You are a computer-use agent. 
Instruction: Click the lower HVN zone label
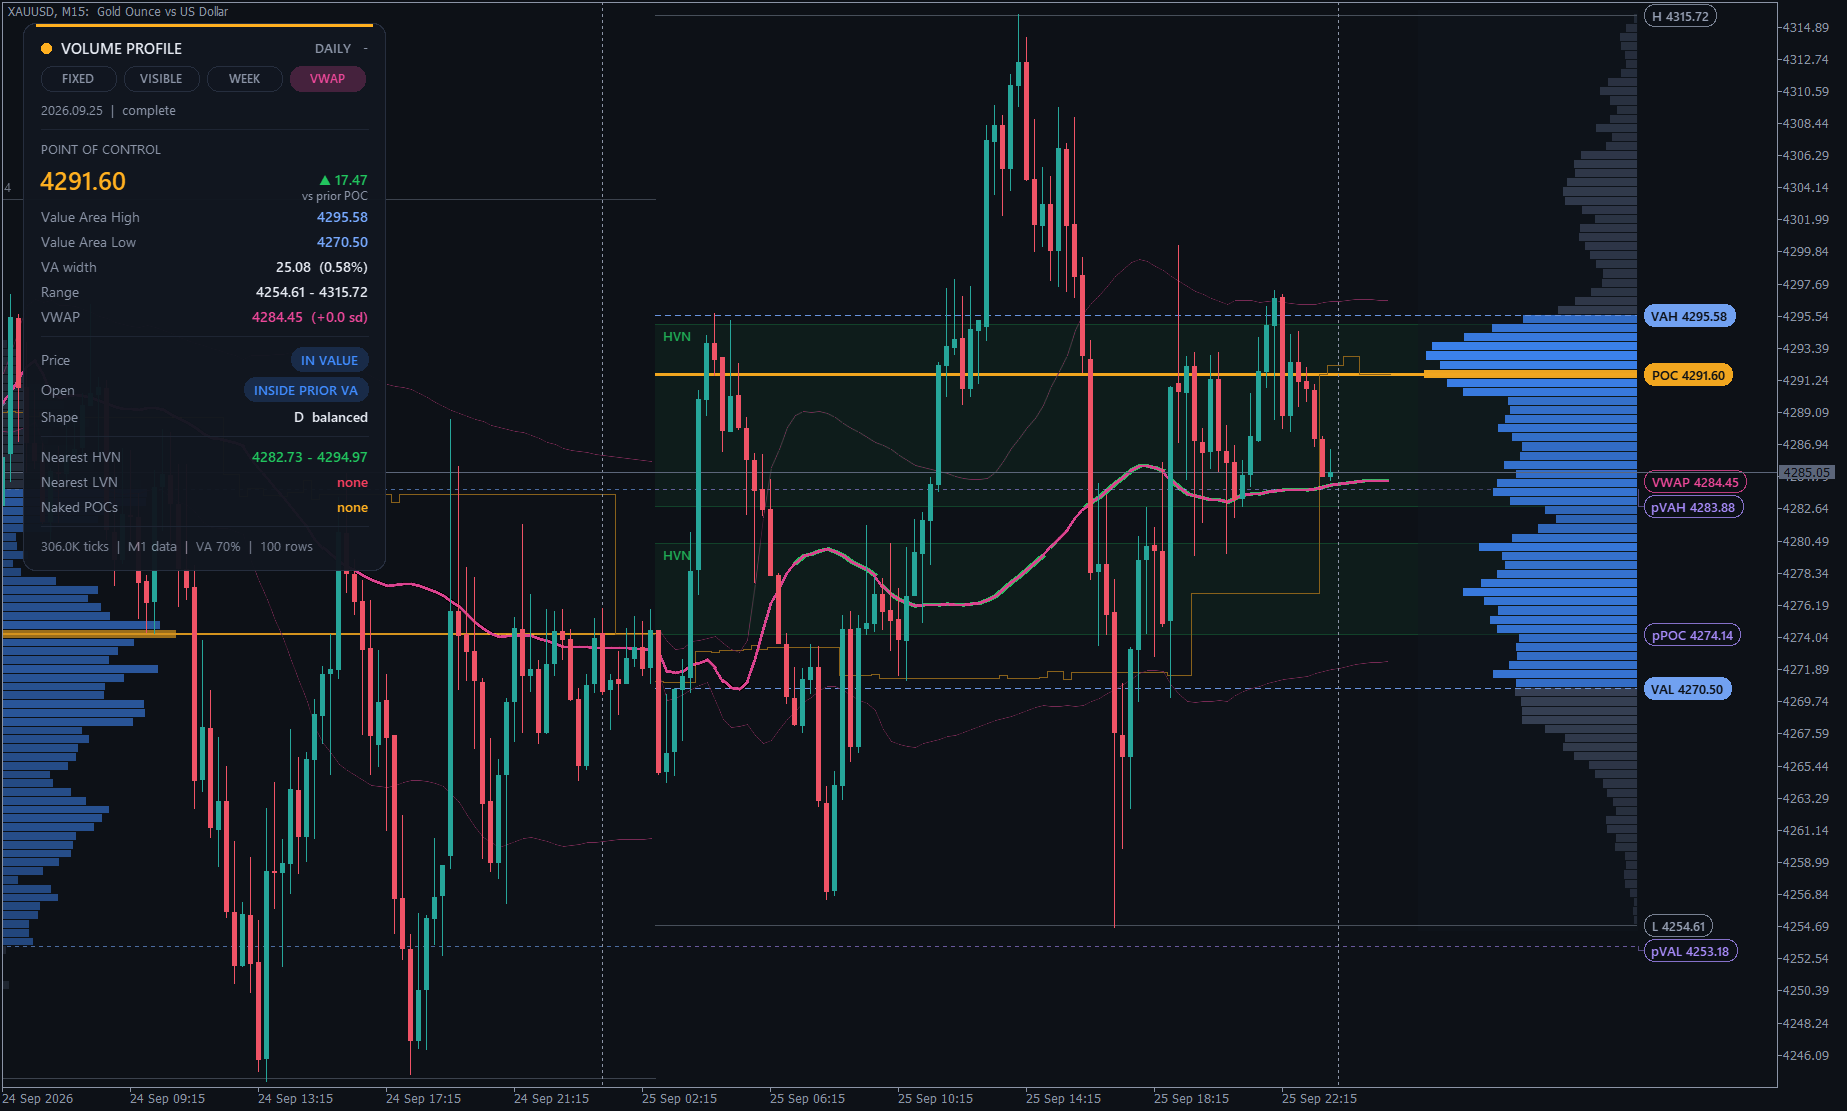point(677,555)
